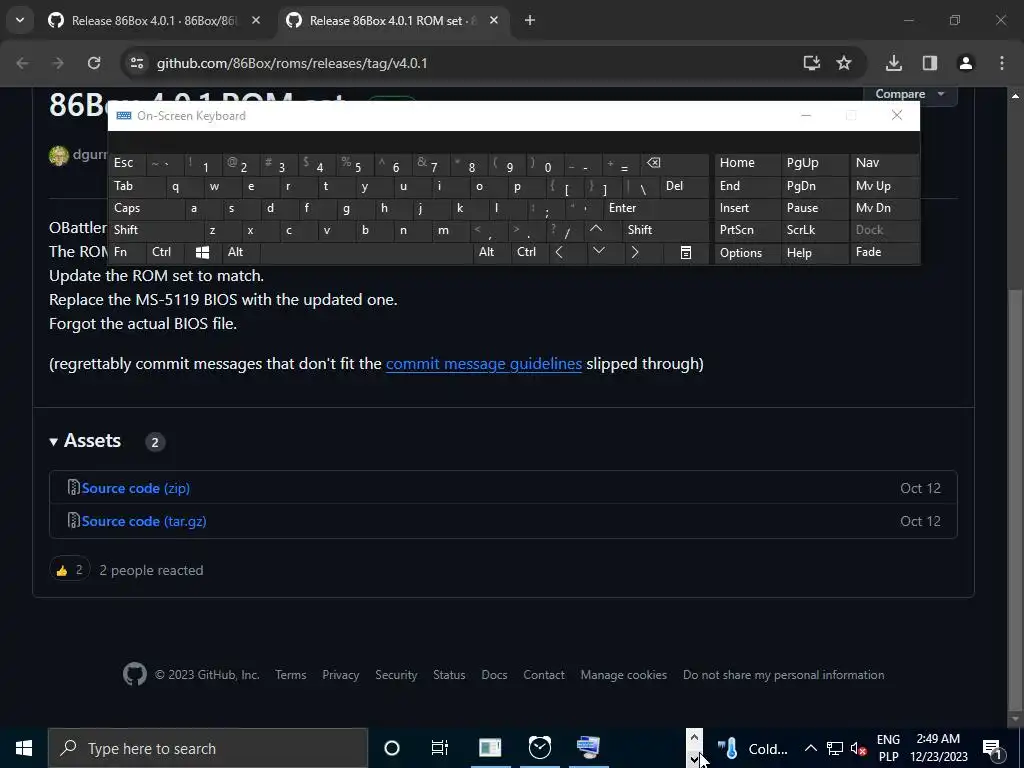Click Enter key on On-Screen Keyboard
Viewport: 1024px width, 768px height.
click(x=656, y=208)
